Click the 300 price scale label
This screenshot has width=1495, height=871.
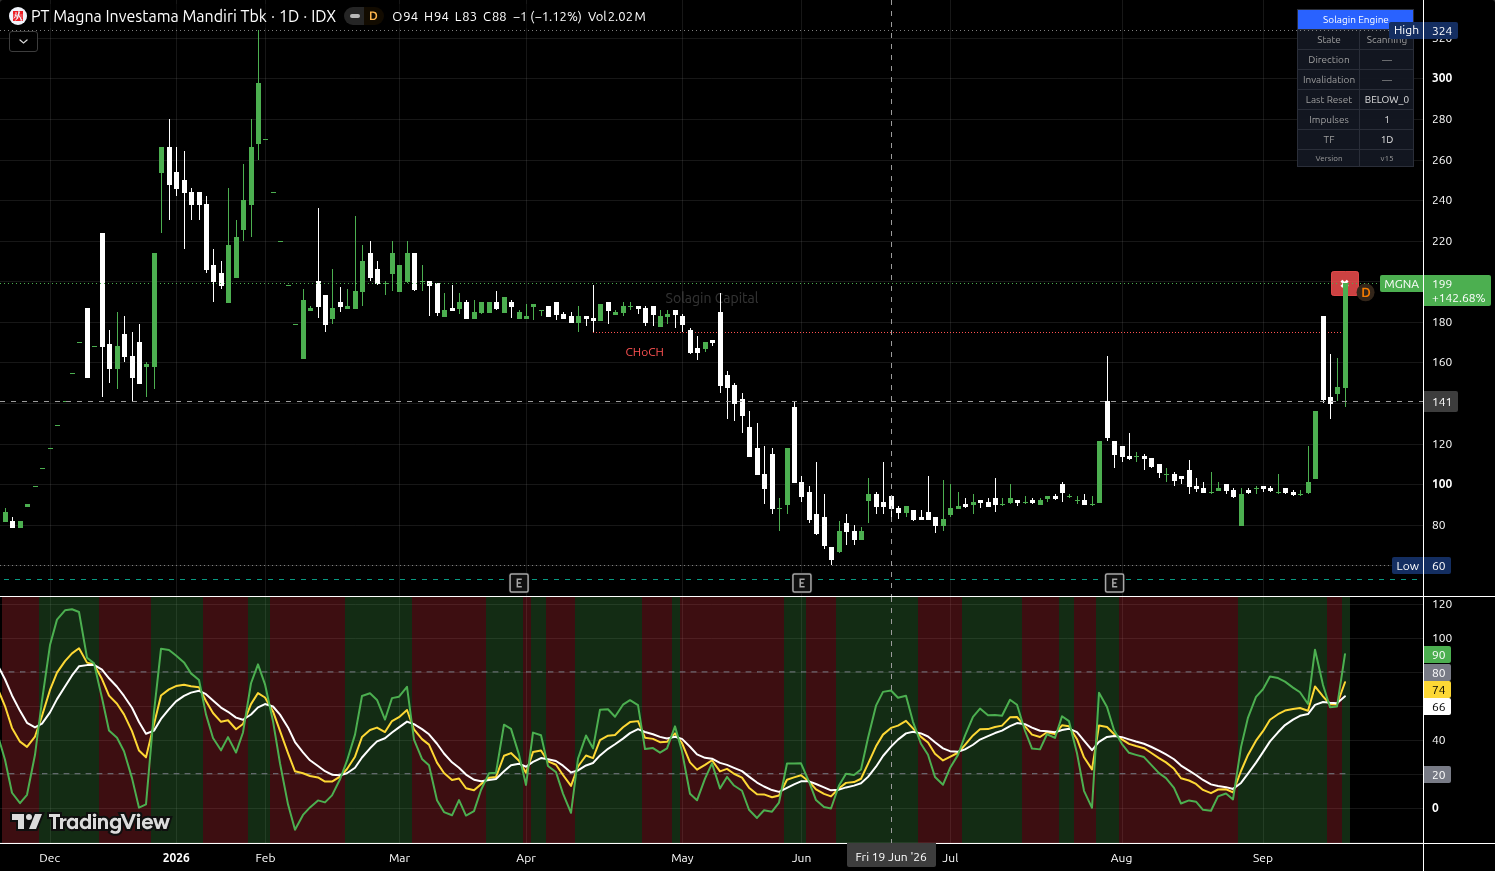pyautogui.click(x=1442, y=78)
